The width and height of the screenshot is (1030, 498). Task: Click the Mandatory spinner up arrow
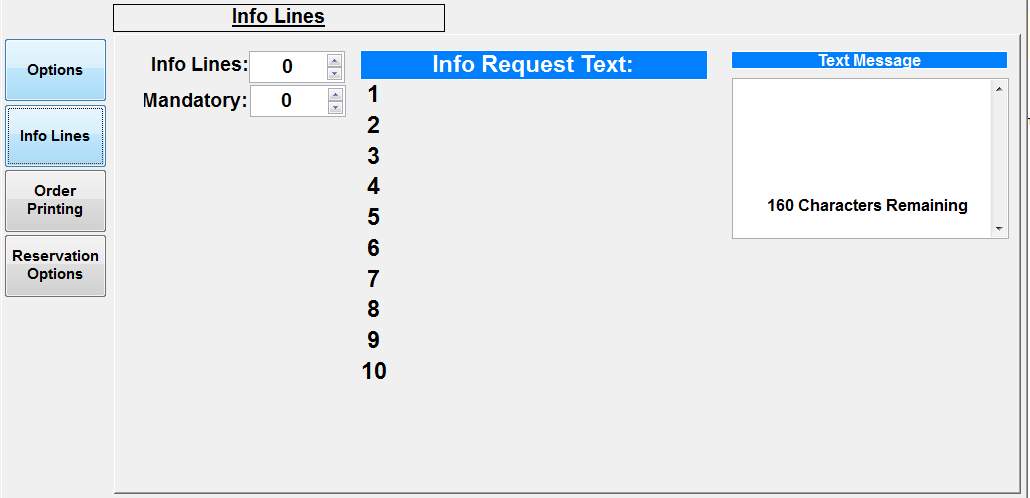[335, 94]
